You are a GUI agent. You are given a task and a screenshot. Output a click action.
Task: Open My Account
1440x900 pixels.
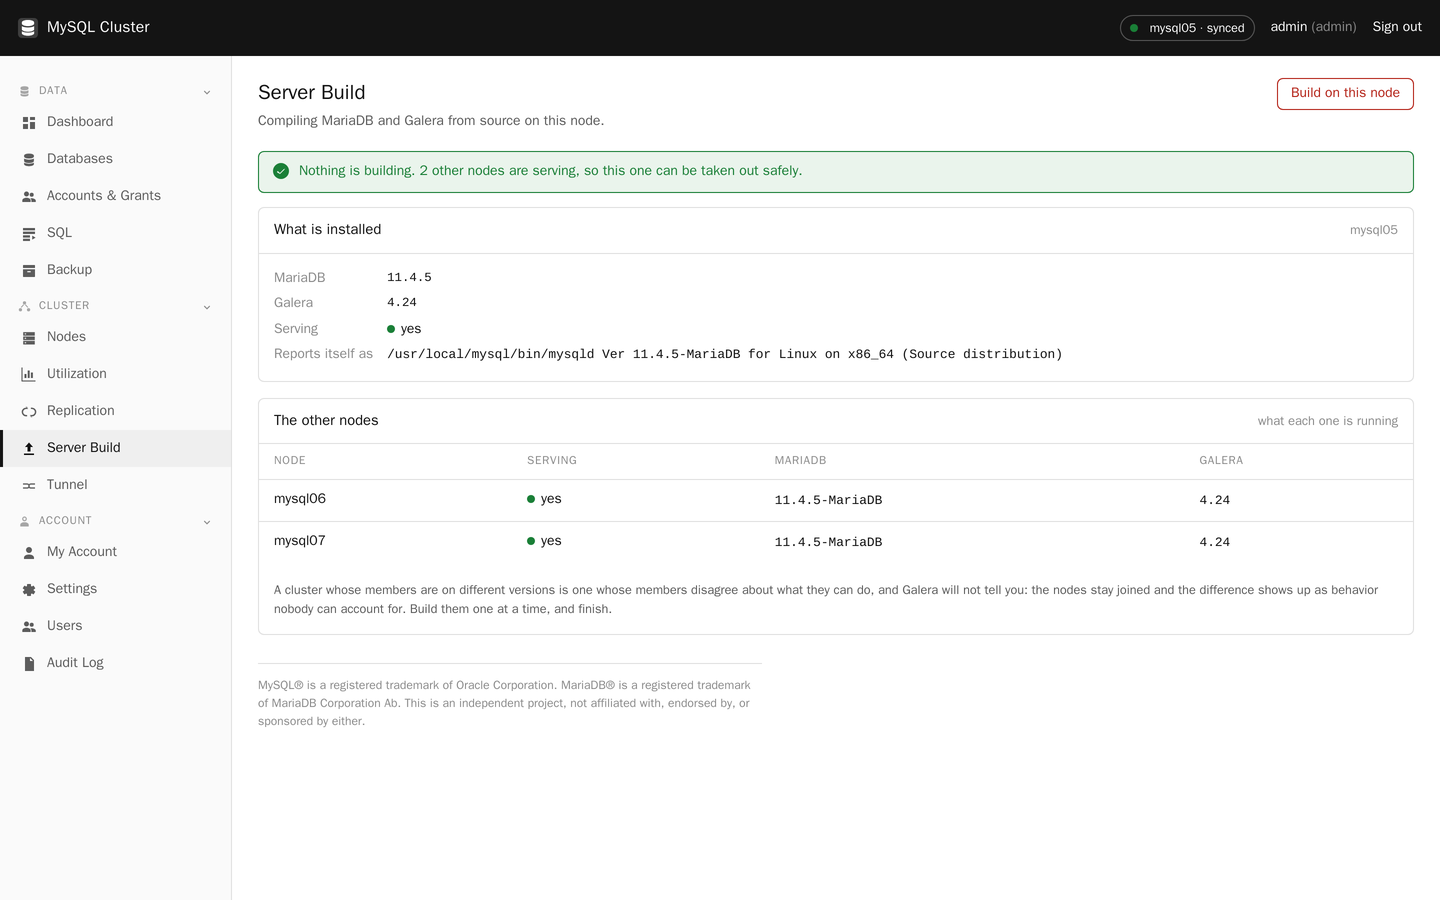[116, 552]
